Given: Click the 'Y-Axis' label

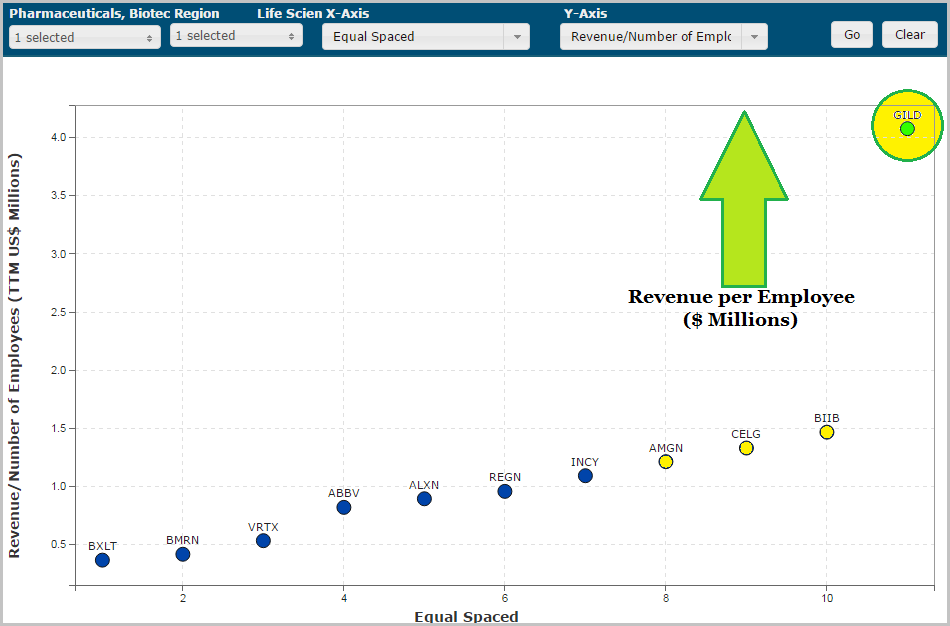Looking at the screenshot, I should click(585, 13).
